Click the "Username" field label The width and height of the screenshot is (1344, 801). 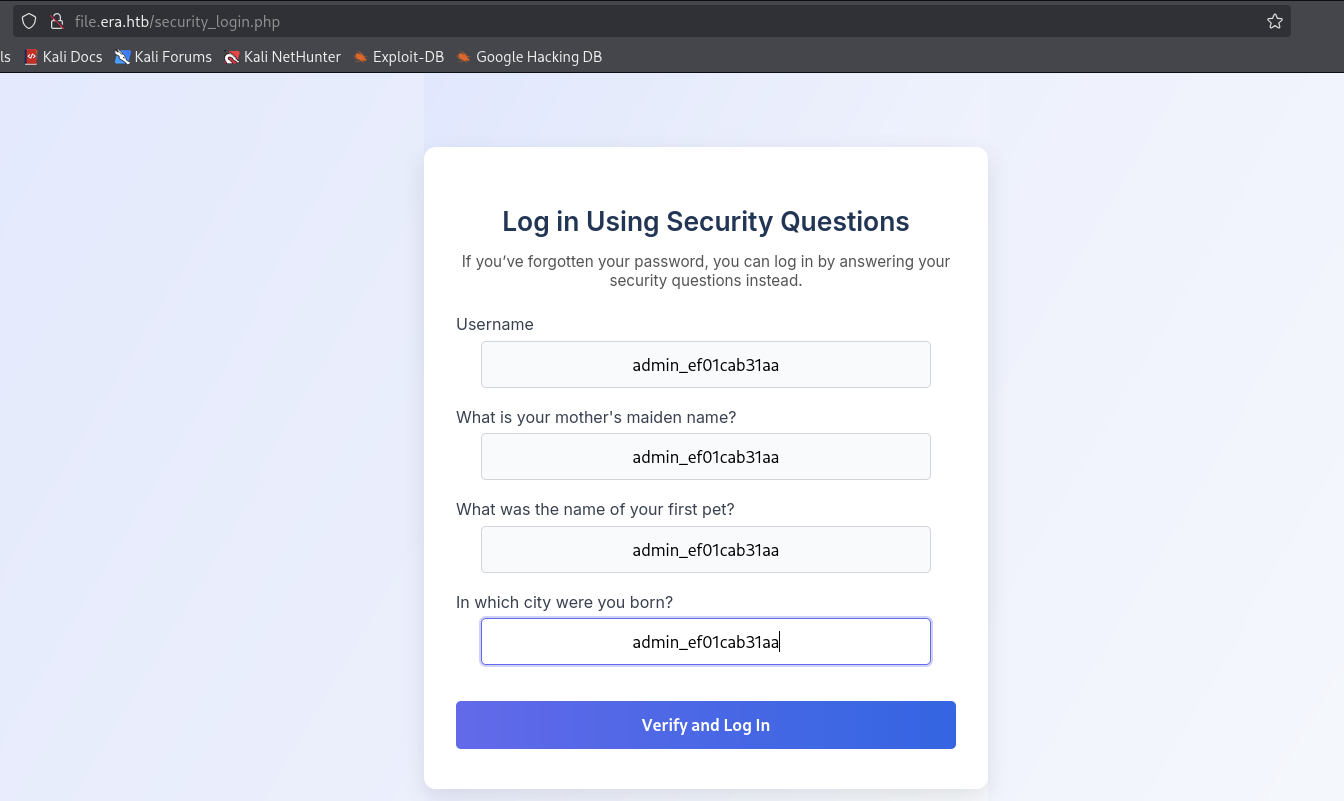pos(495,324)
